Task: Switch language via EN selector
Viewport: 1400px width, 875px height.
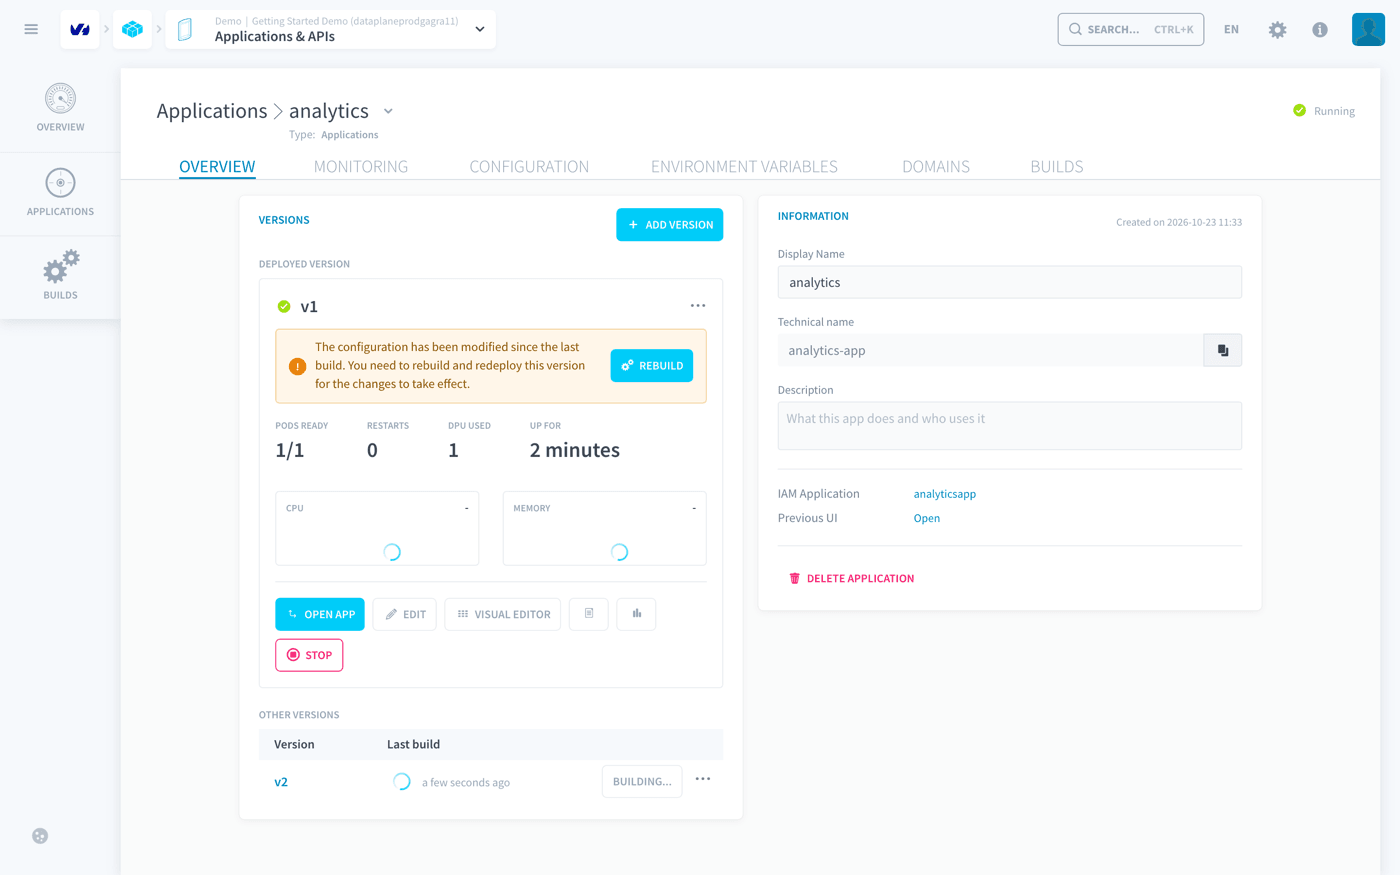Action: (x=1231, y=30)
